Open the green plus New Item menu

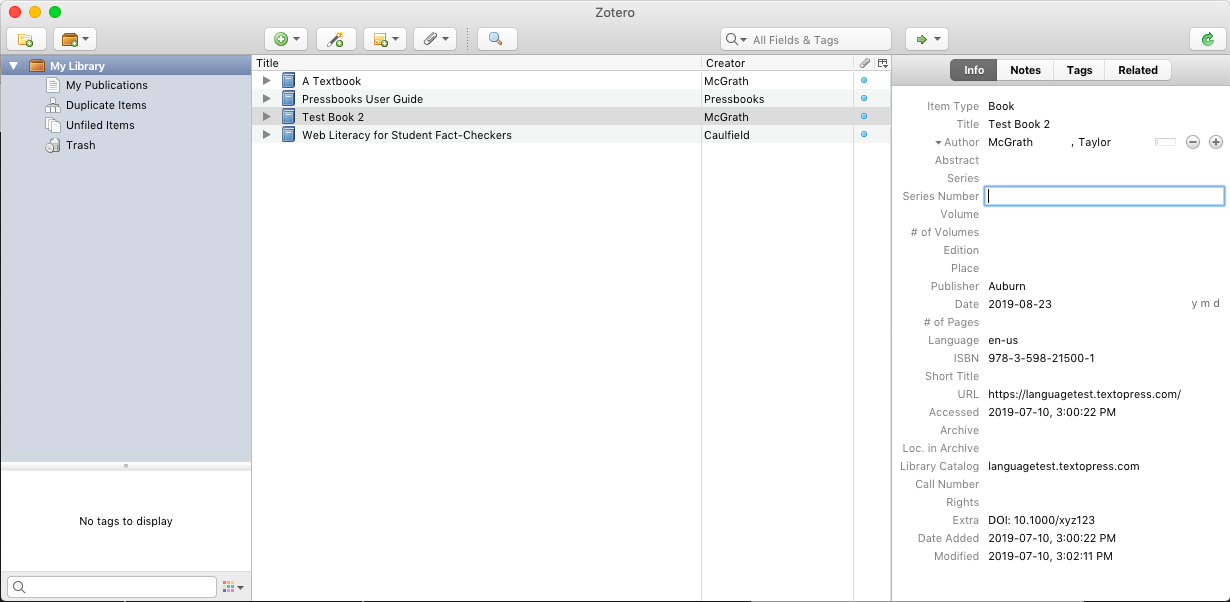(286, 39)
